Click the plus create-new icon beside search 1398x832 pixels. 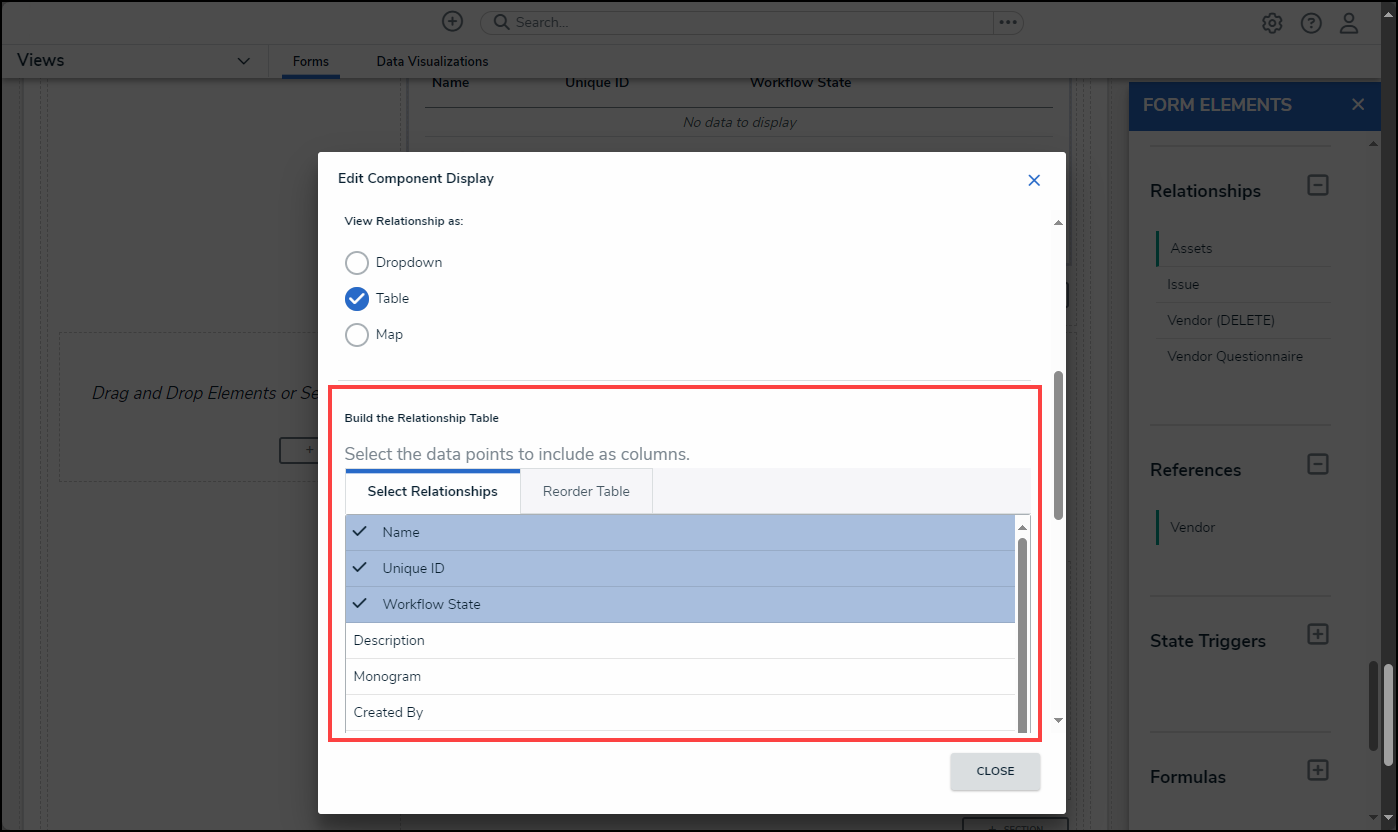(453, 22)
